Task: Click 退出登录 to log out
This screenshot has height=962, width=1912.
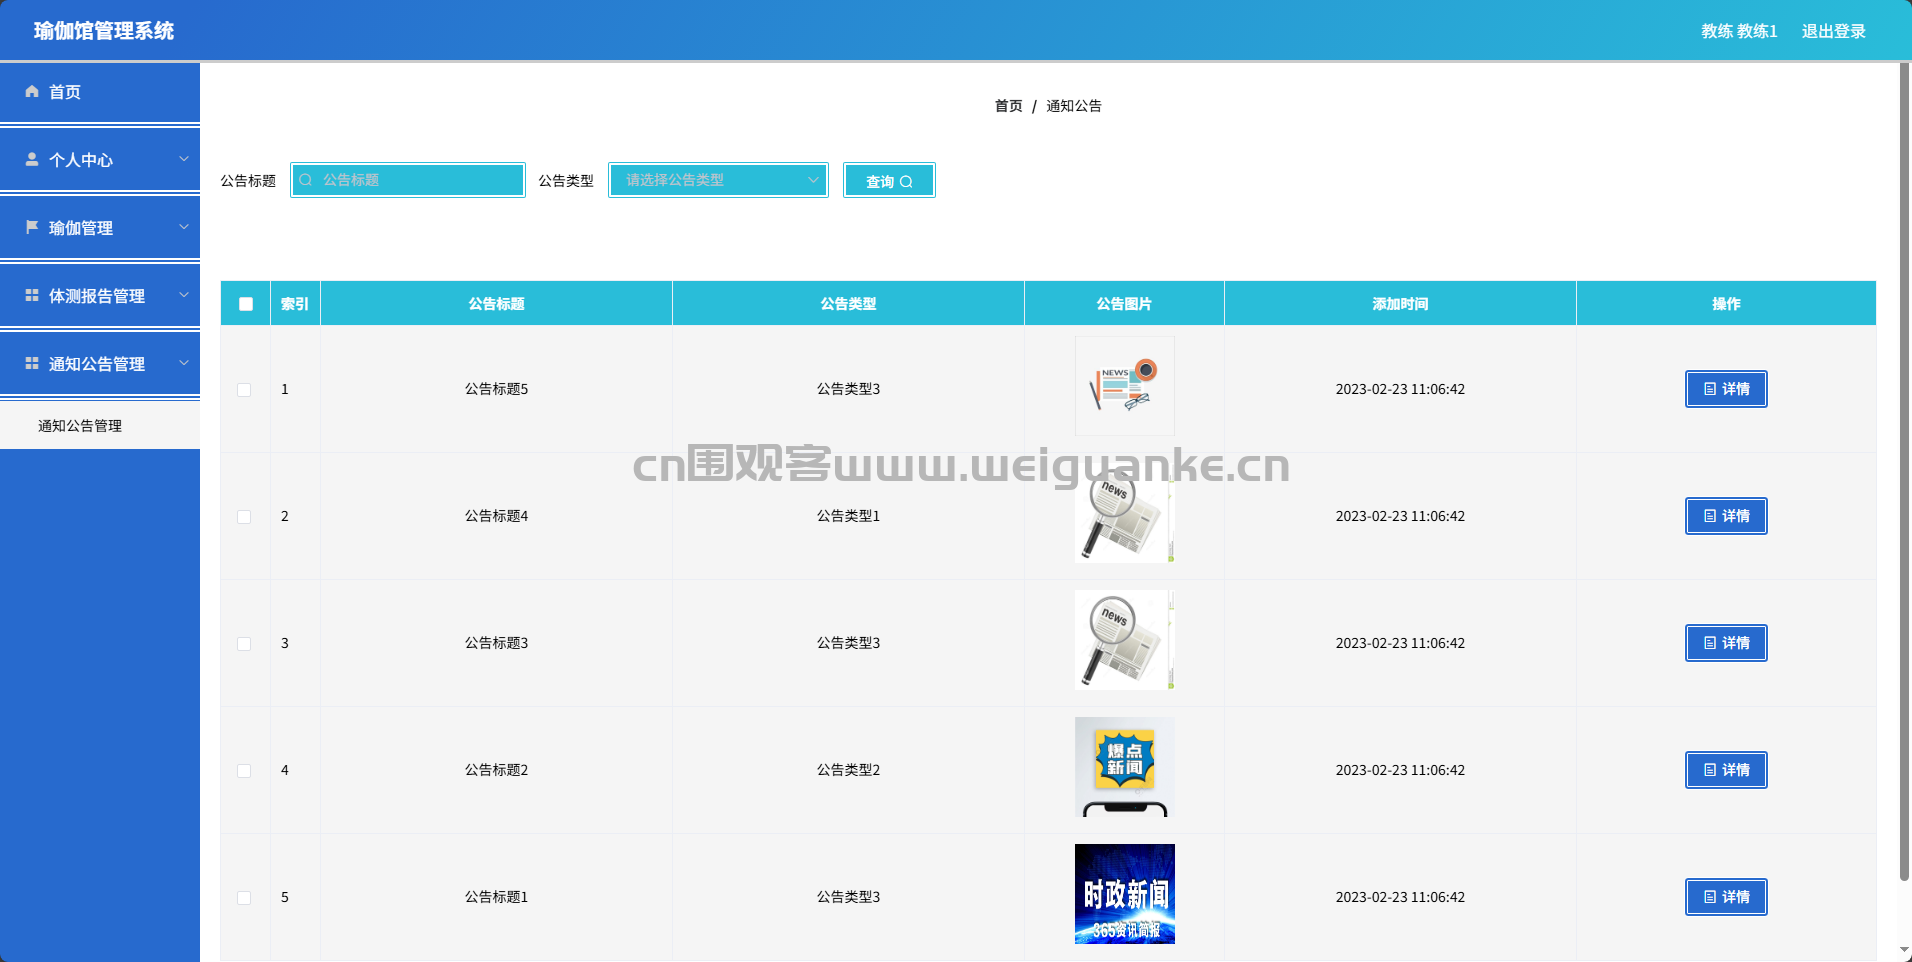Action: (x=1834, y=31)
